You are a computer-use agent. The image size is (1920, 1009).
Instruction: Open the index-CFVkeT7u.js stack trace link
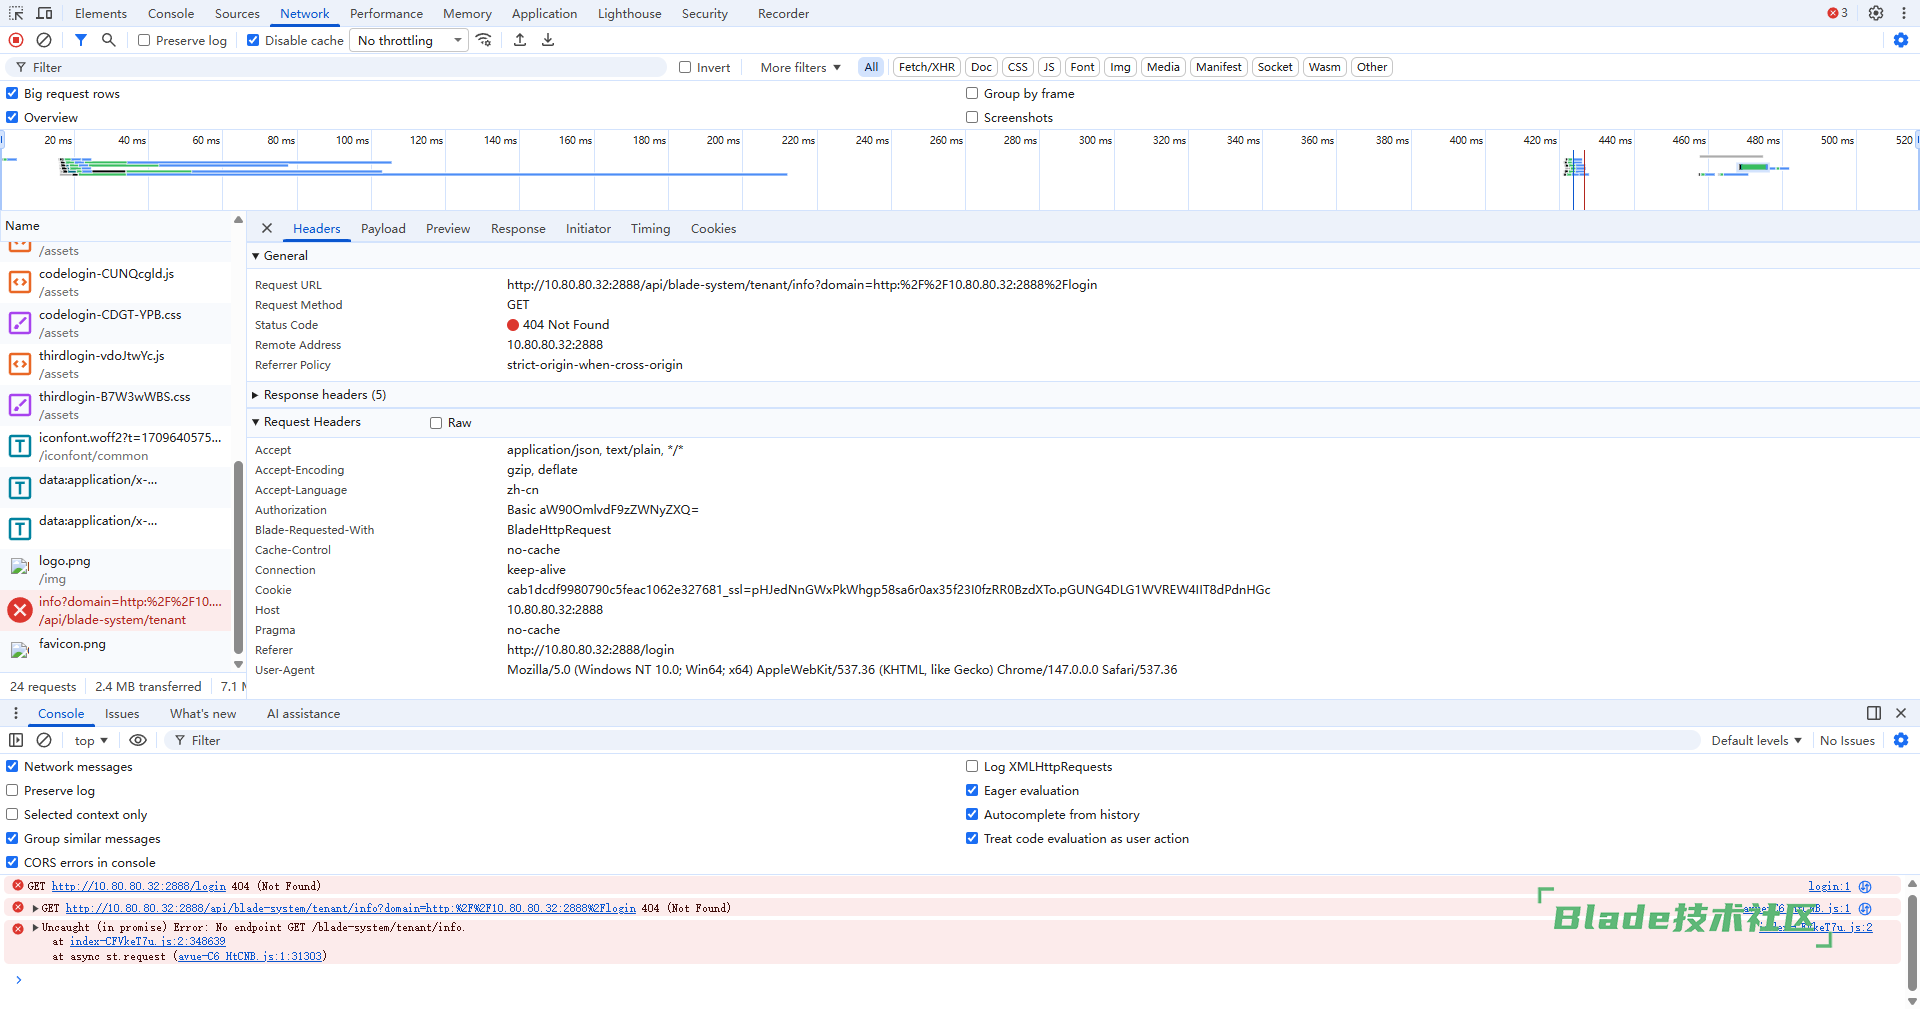(147, 942)
